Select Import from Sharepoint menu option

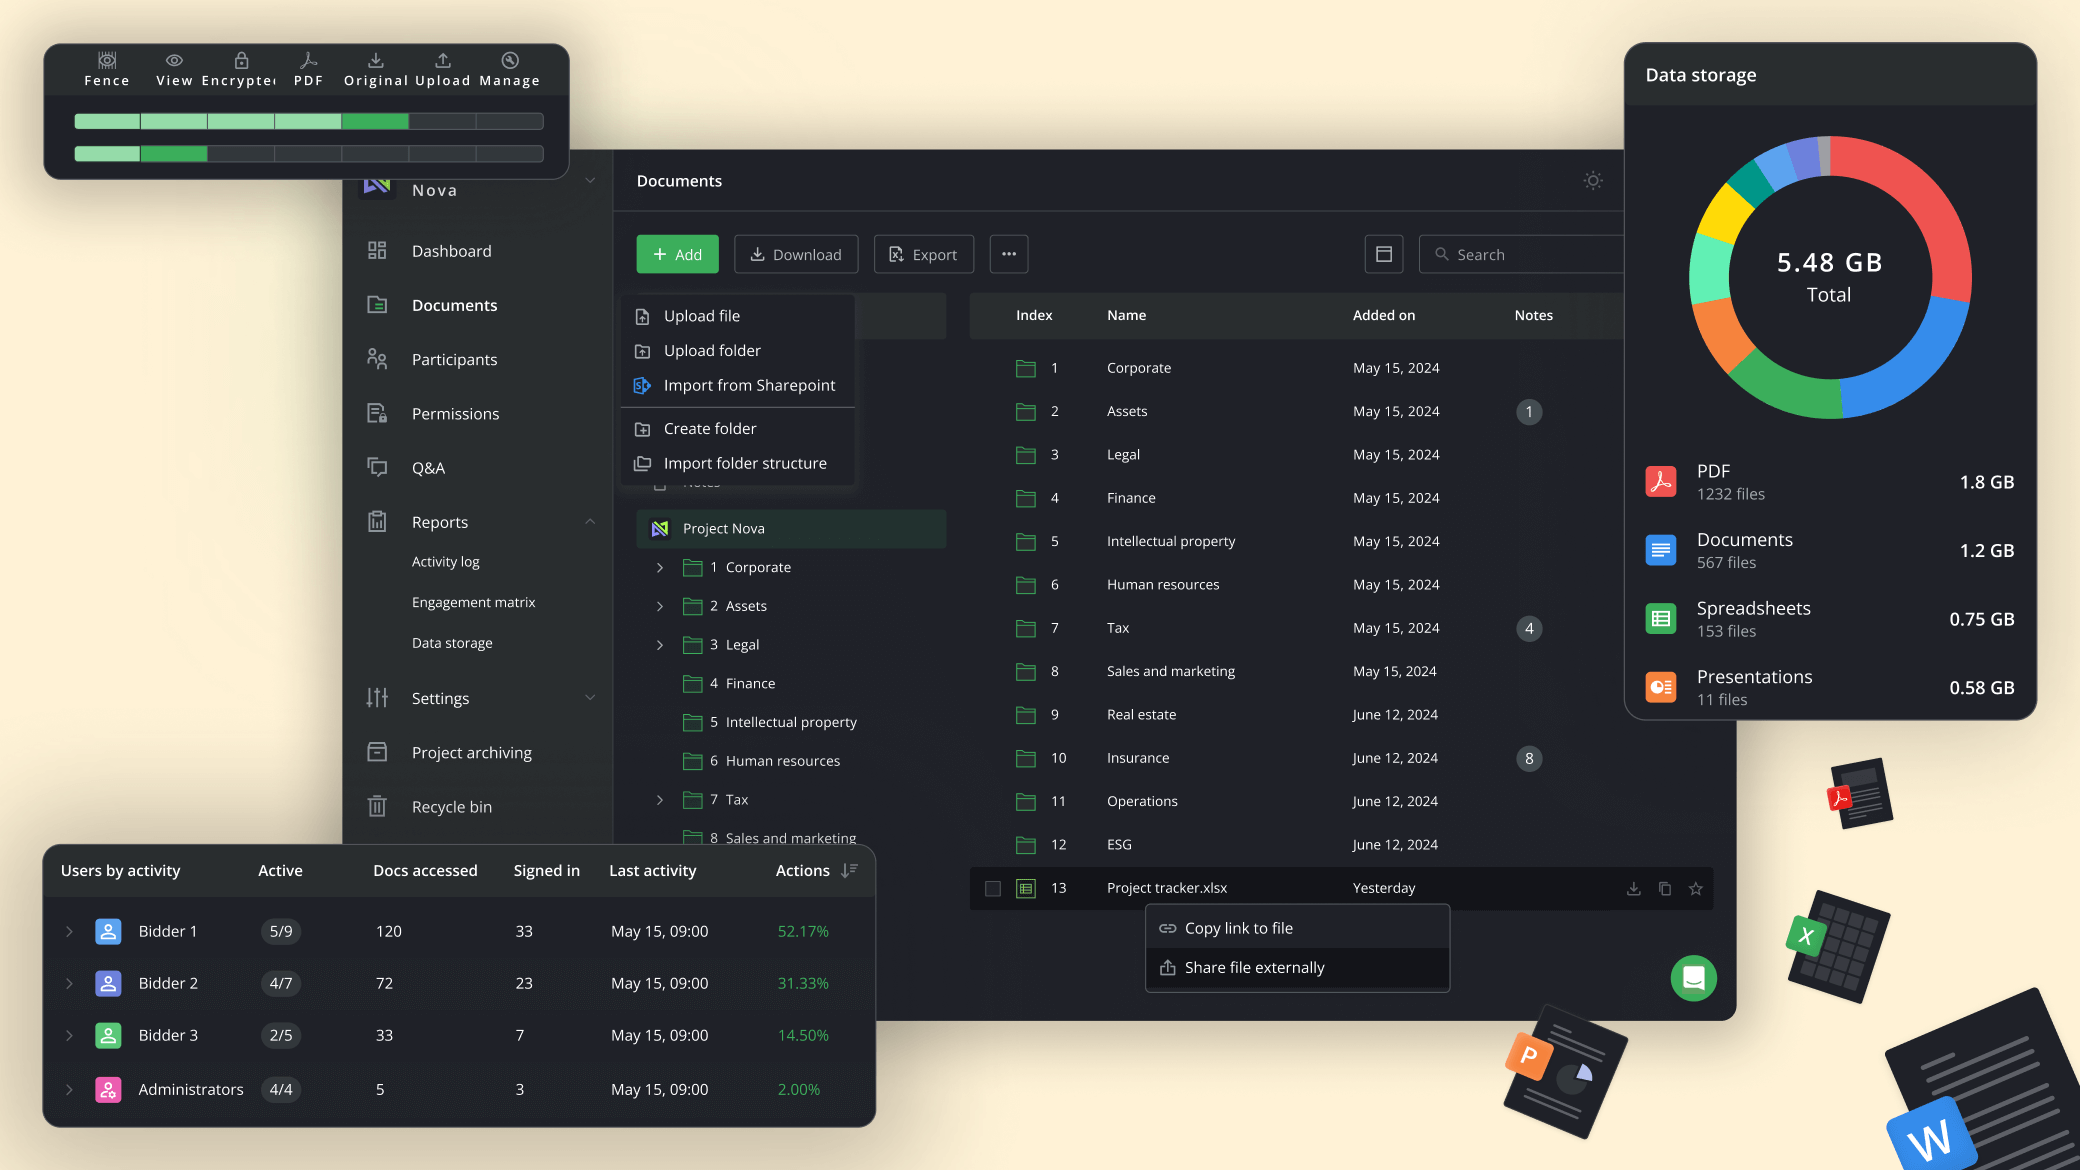[748, 386]
